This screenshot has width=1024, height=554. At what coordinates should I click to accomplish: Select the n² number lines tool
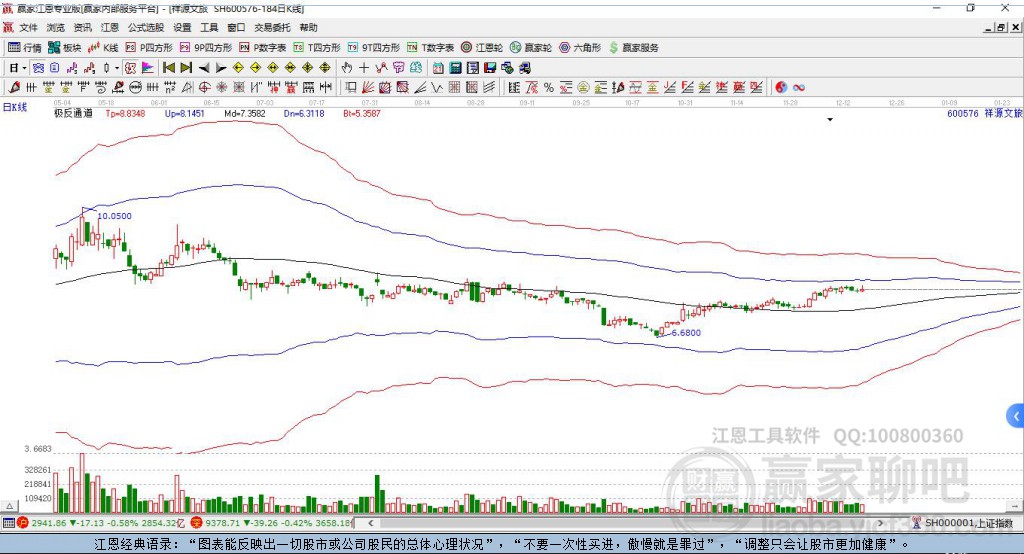point(170,87)
